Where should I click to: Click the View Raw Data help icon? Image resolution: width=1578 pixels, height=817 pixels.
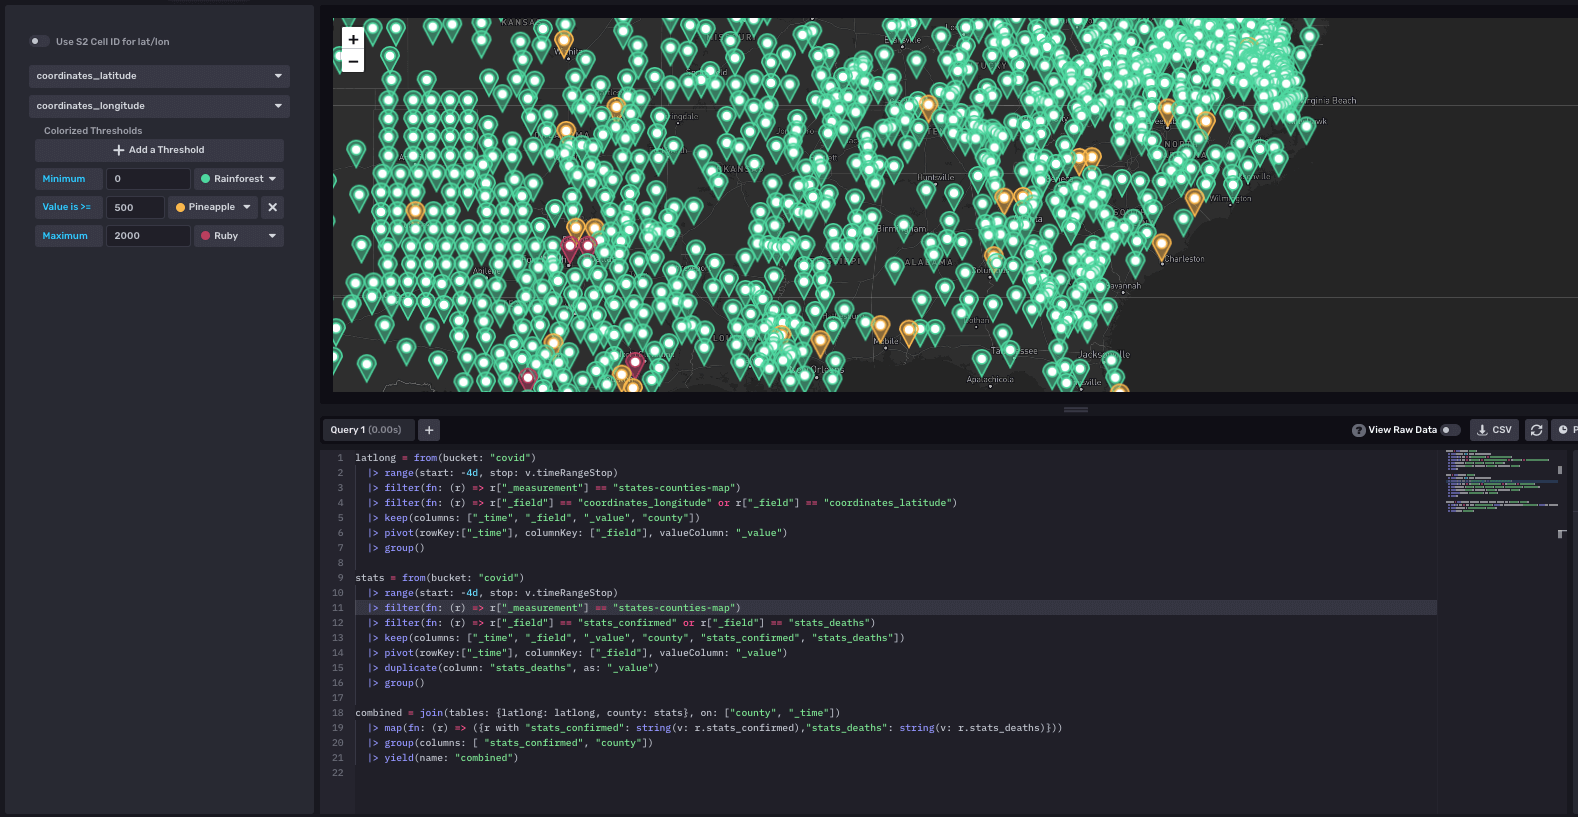pyautogui.click(x=1358, y=430)
